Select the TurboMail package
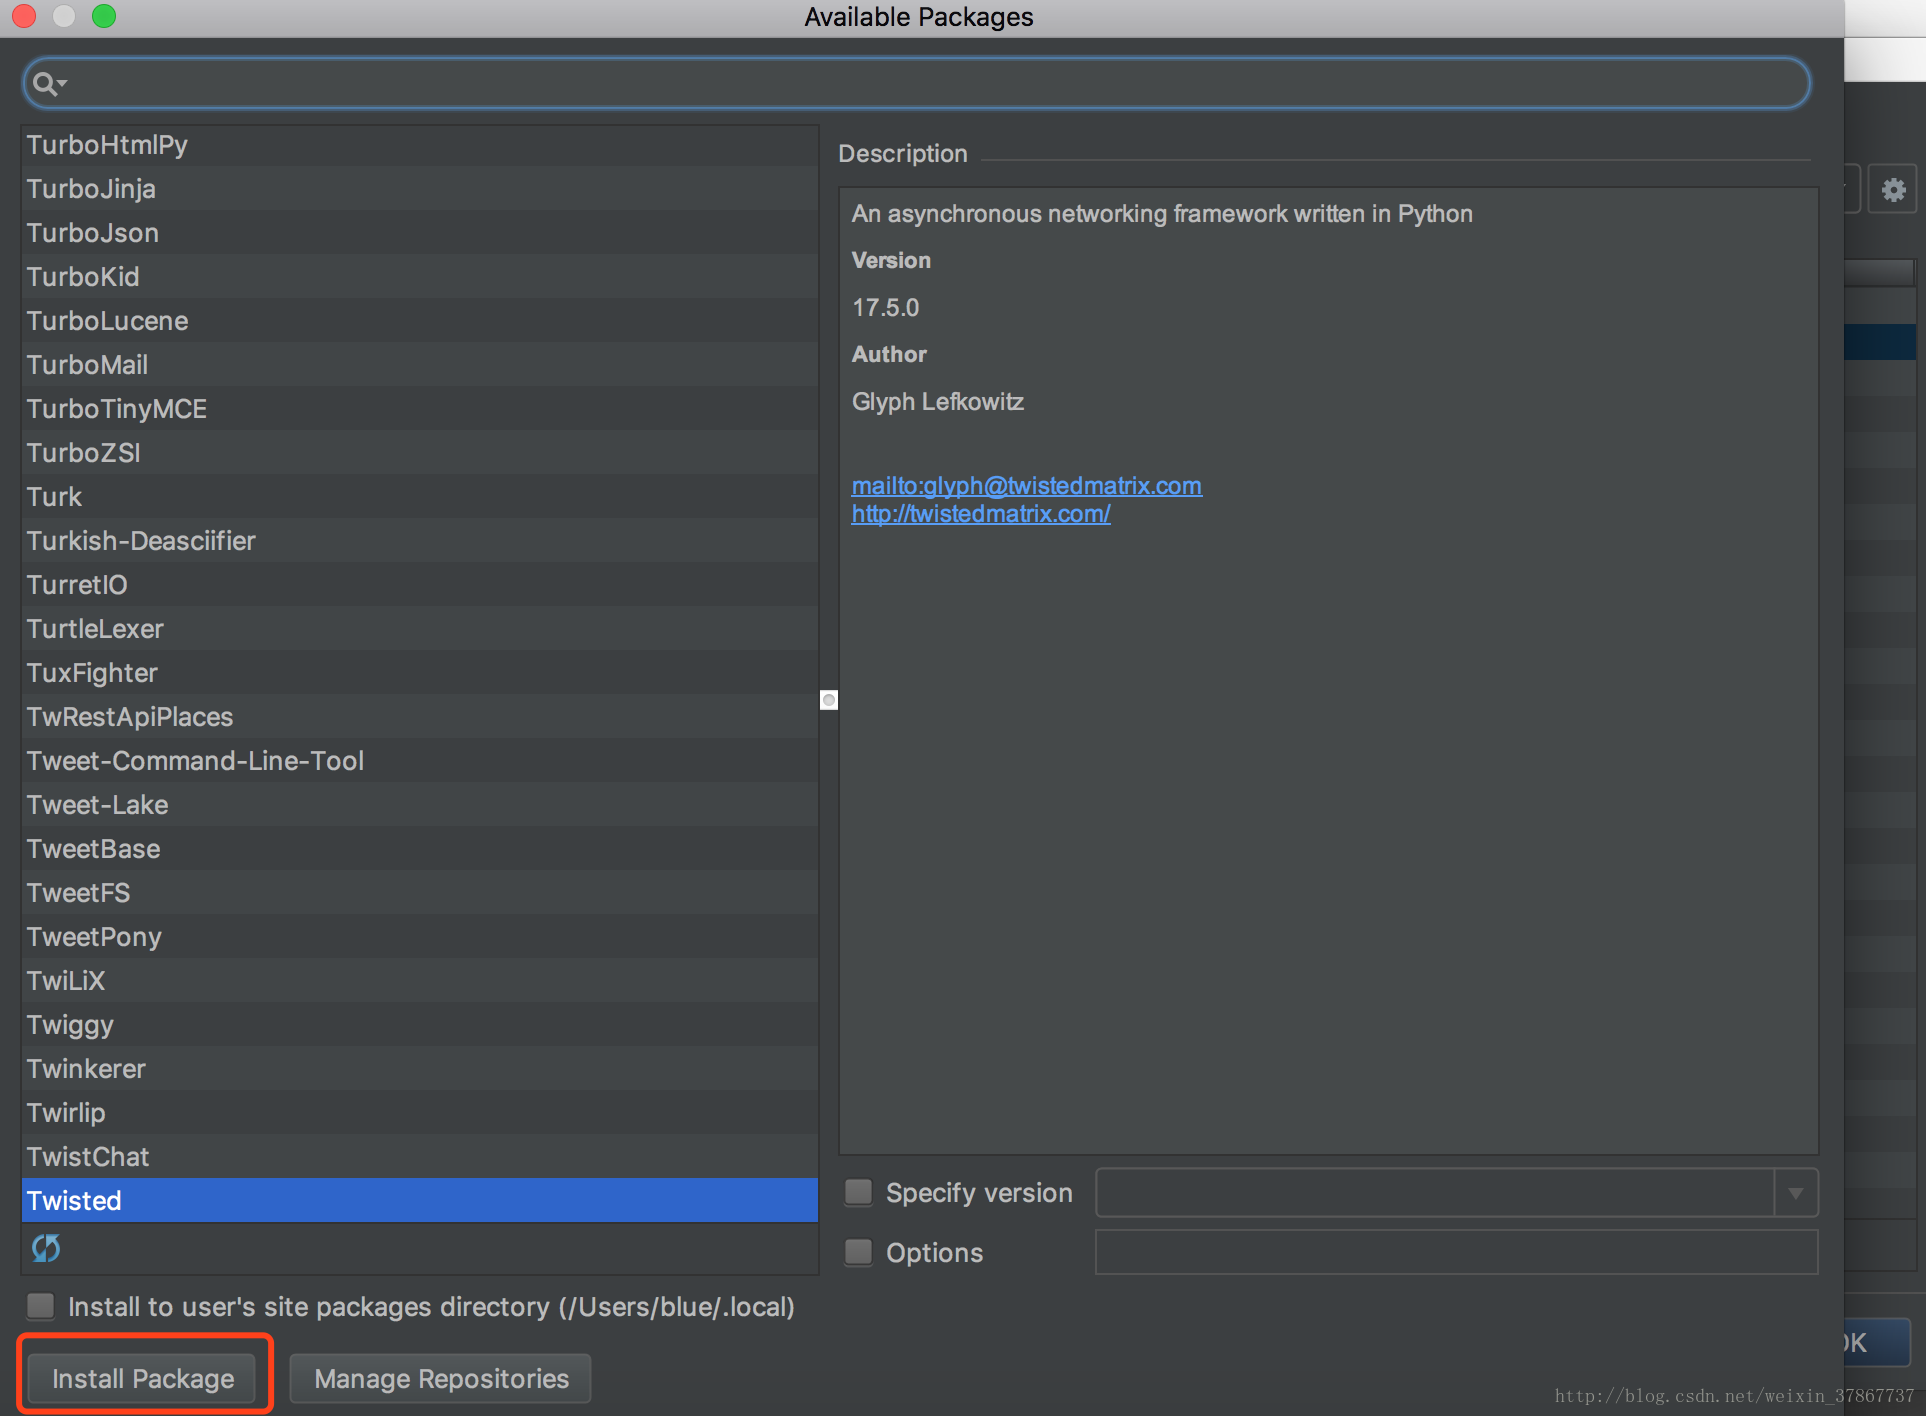Image resolution: width=1926 pixels, height=1416 pixels. point(420,364)
